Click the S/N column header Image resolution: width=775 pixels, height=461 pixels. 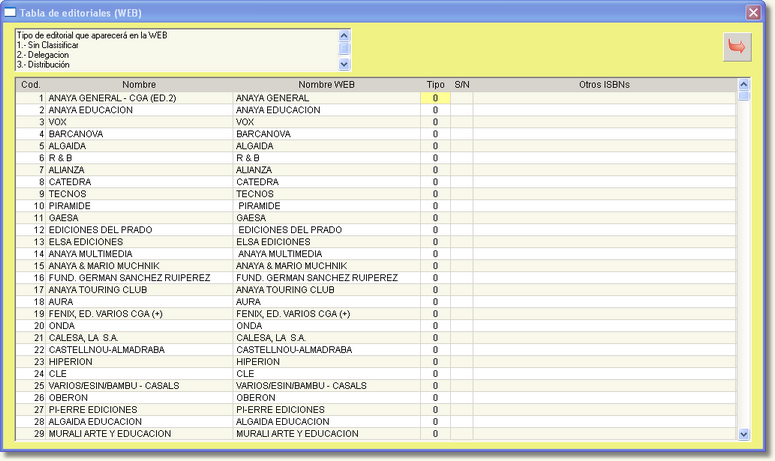(462, 84)
